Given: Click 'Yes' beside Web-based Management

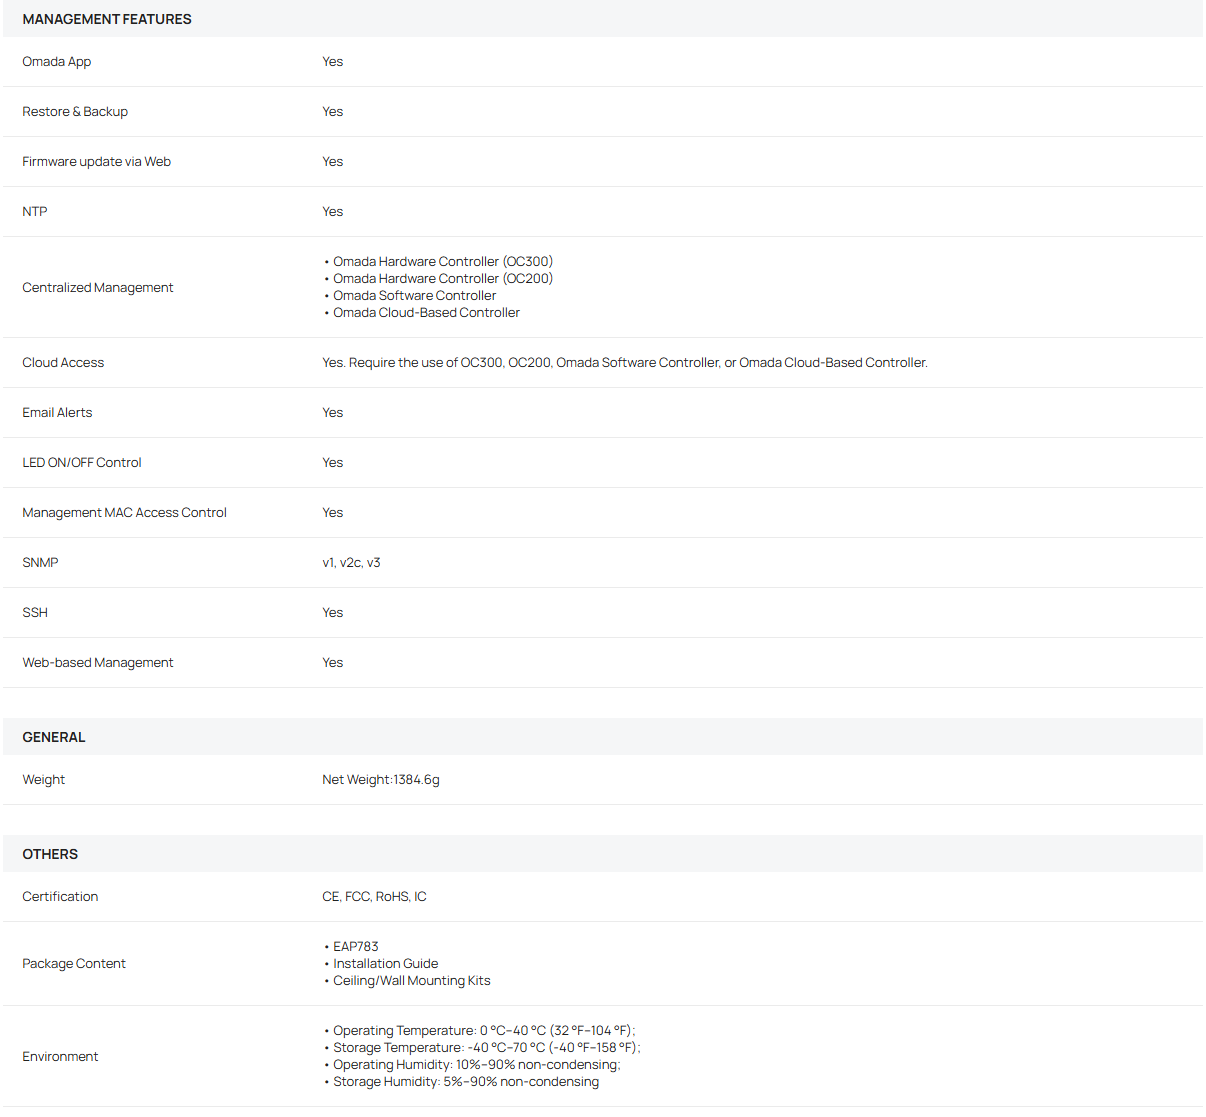Looking at the screenshot, I should [333, 663].
